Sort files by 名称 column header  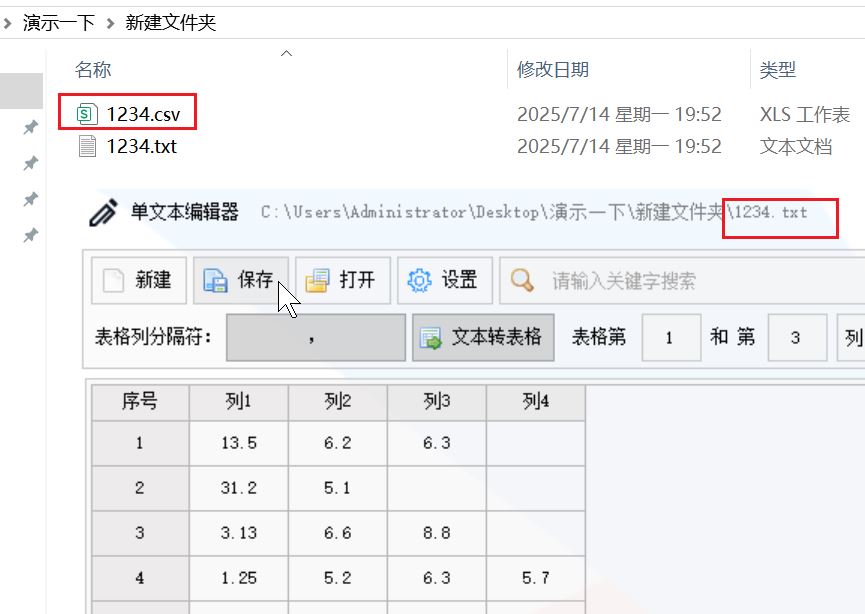[x=93, y=70]
